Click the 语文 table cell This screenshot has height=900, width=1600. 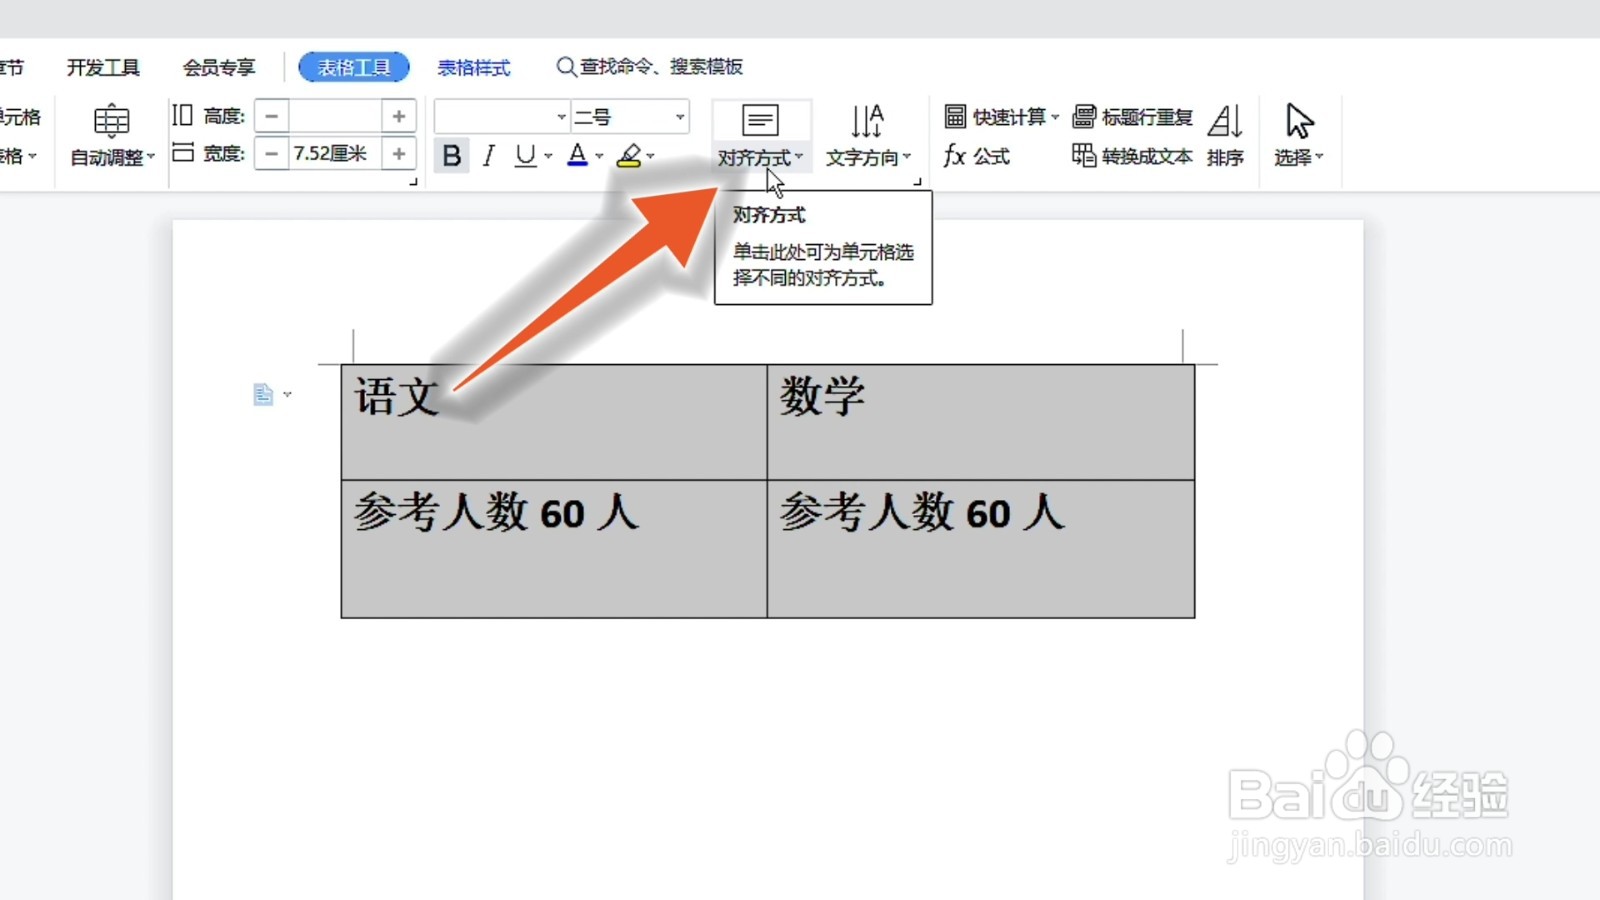click(x=554, y=422)
